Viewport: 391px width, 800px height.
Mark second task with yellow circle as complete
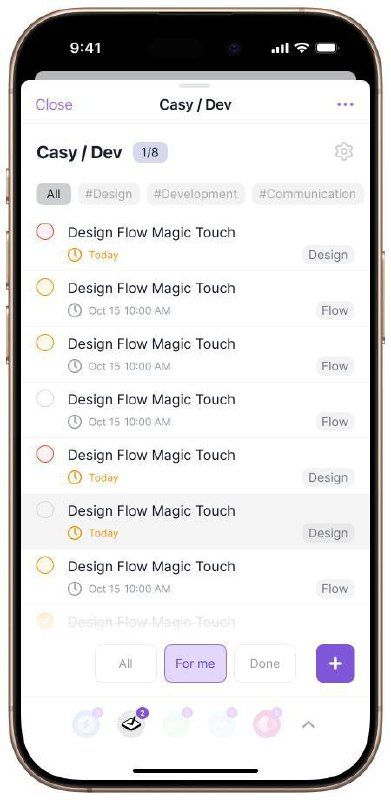click(45, 287)
